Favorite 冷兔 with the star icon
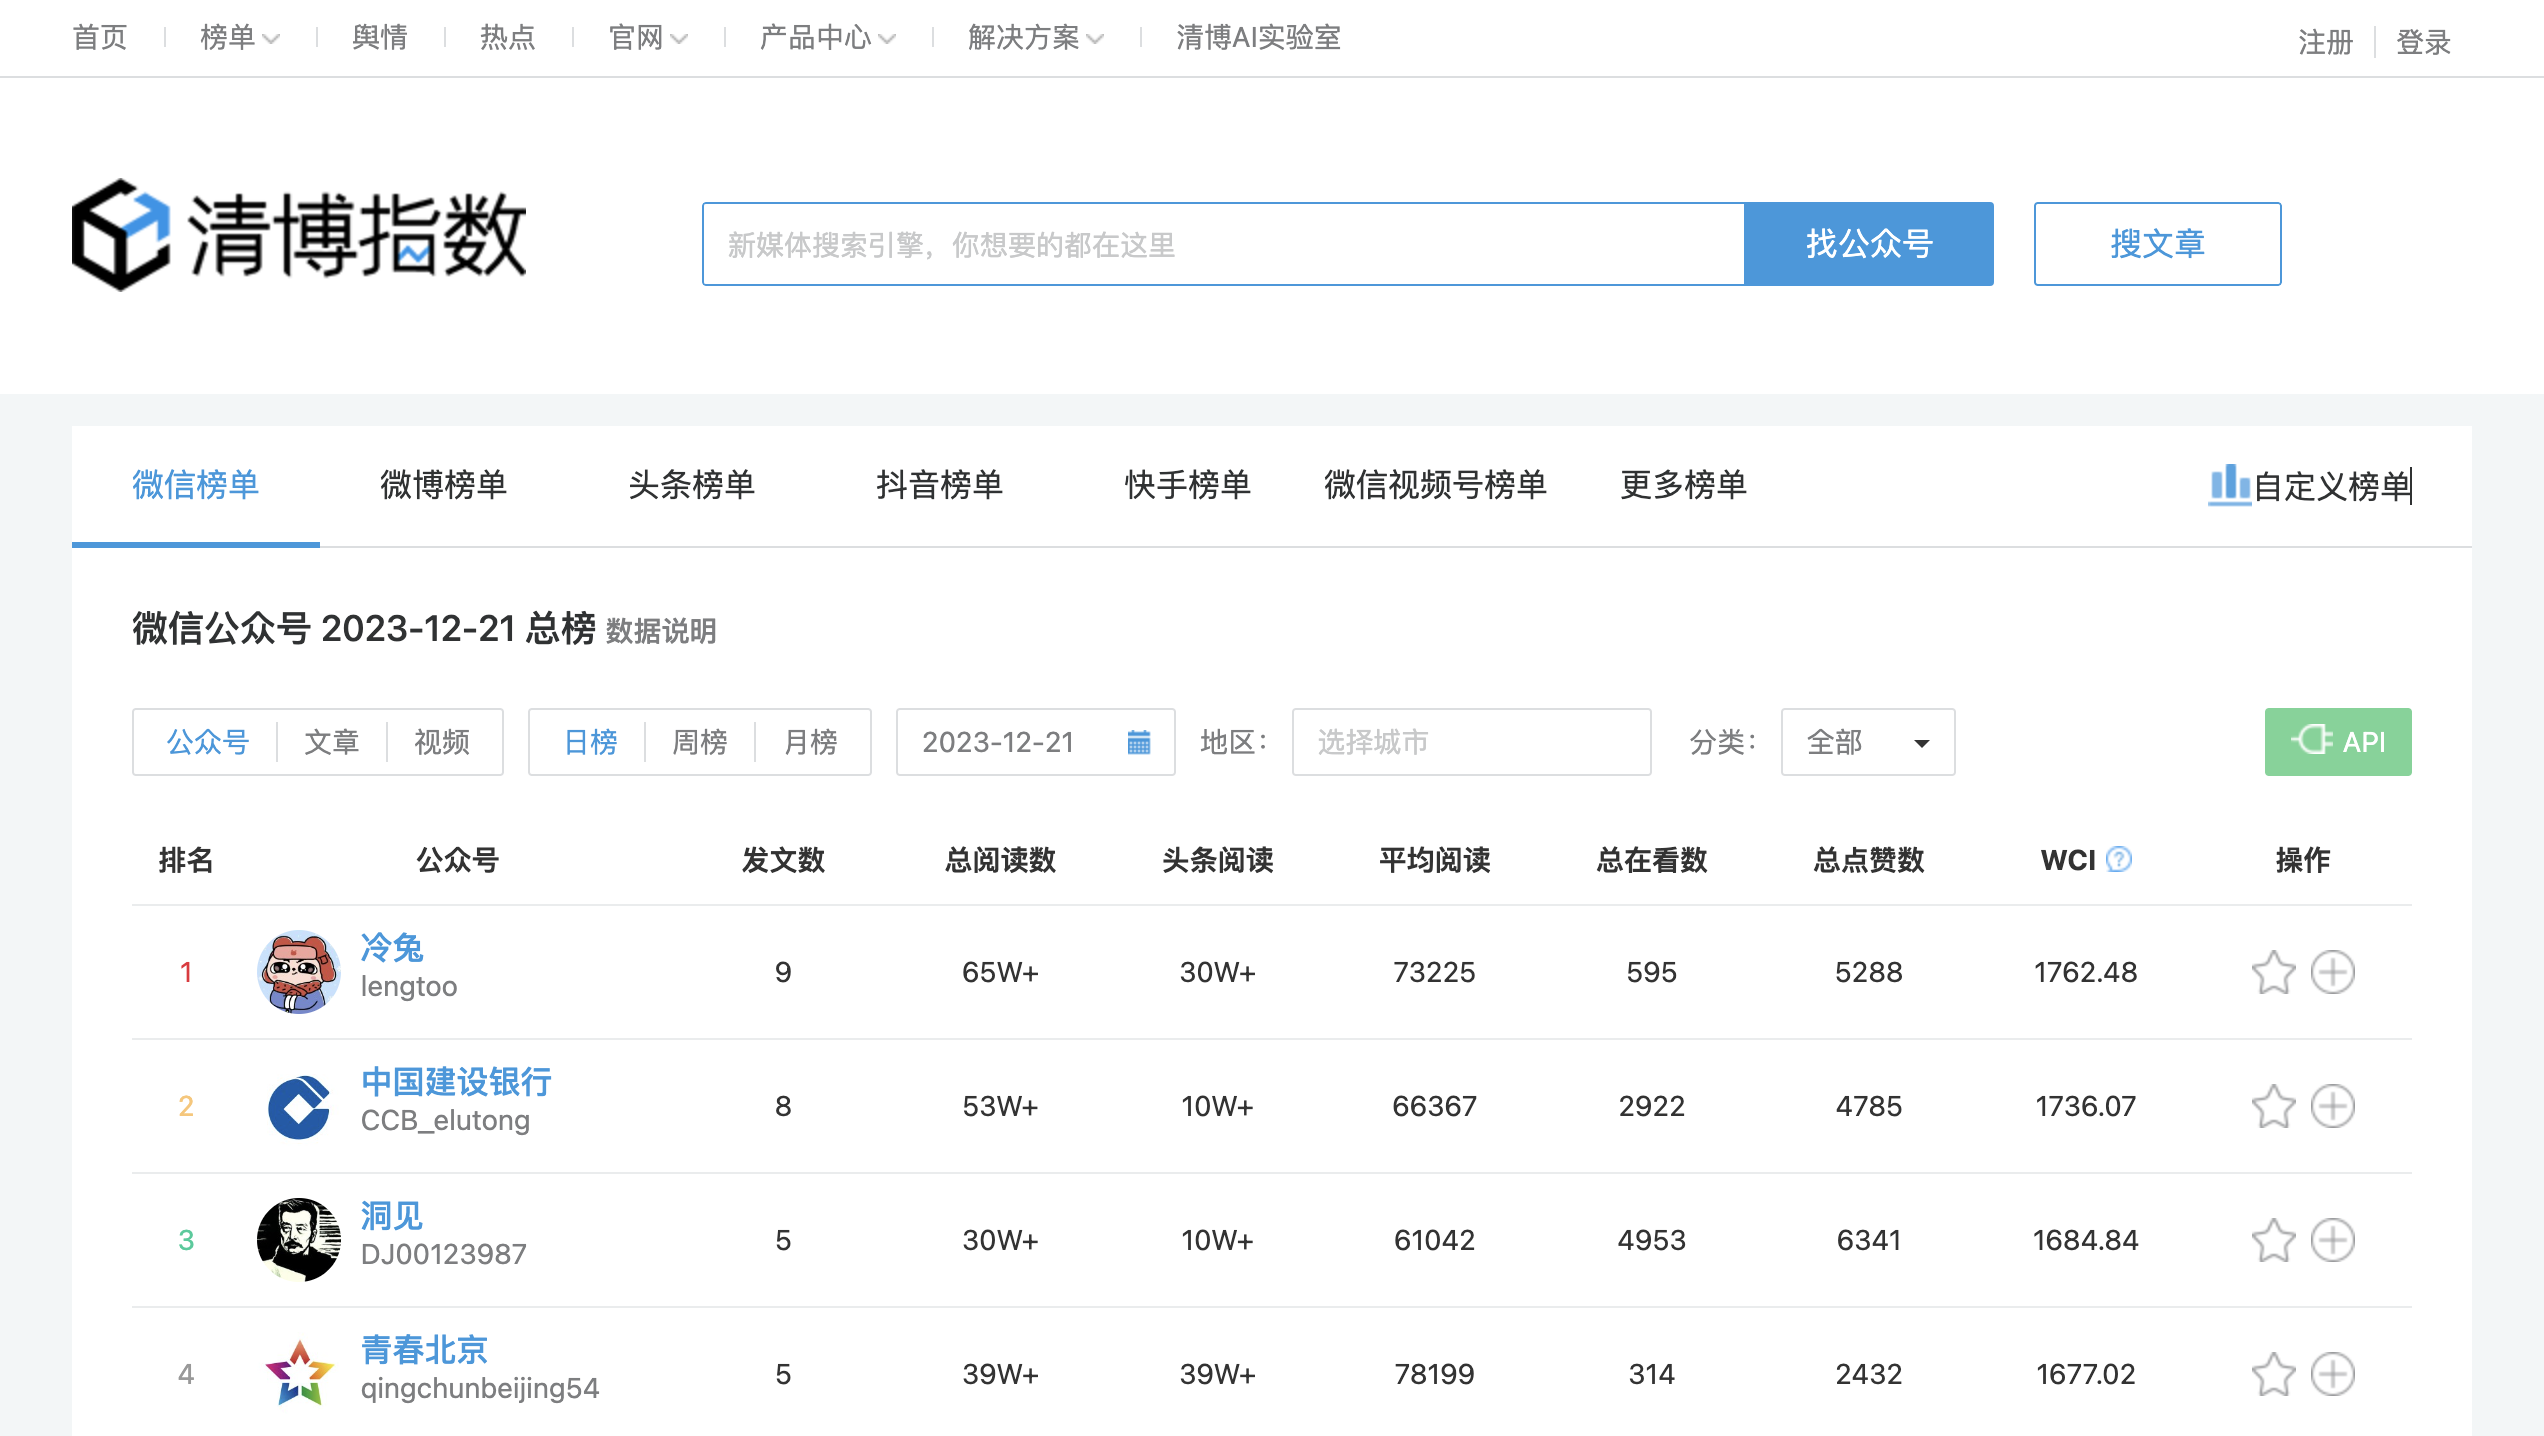This screenshot has height=1436, width=2544. [x=2273, y=972]
